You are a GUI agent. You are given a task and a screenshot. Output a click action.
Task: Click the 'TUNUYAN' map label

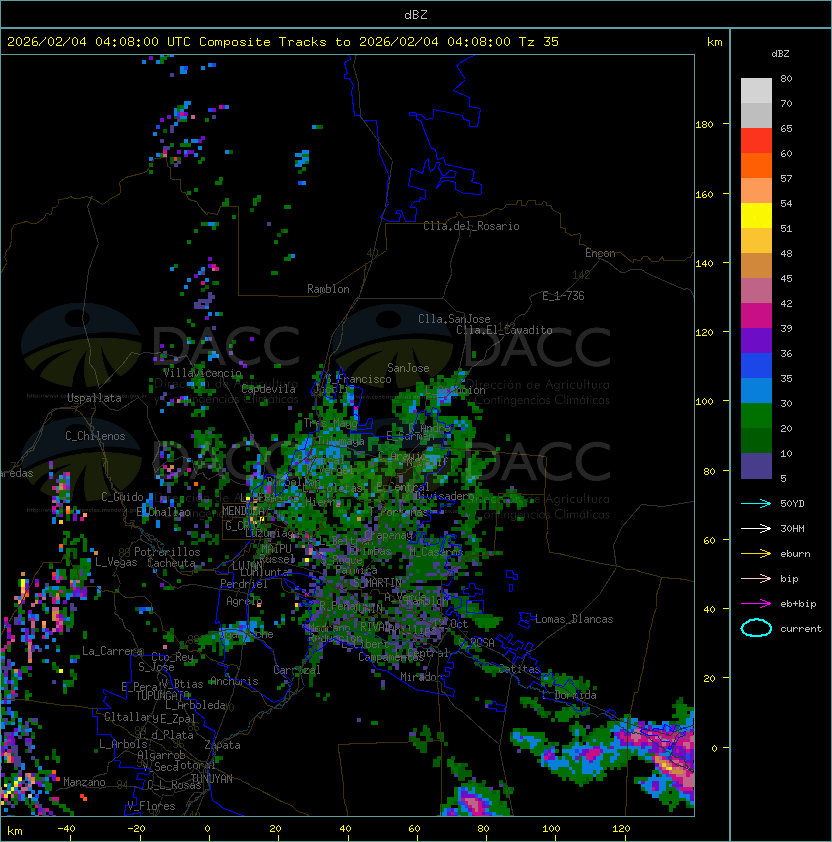(212, 779)
